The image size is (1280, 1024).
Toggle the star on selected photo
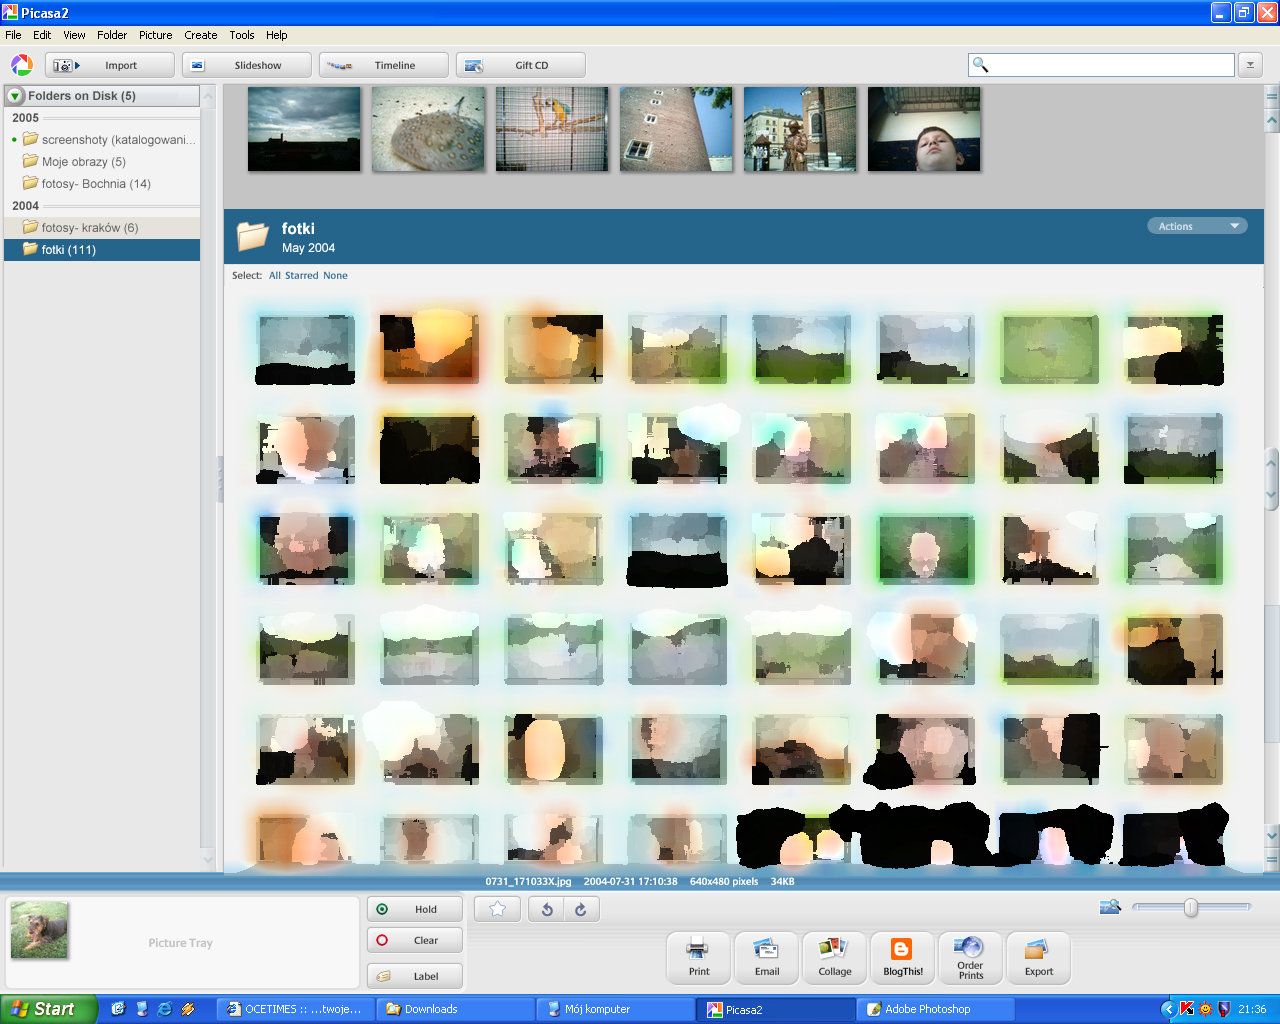tap(497, 909)
